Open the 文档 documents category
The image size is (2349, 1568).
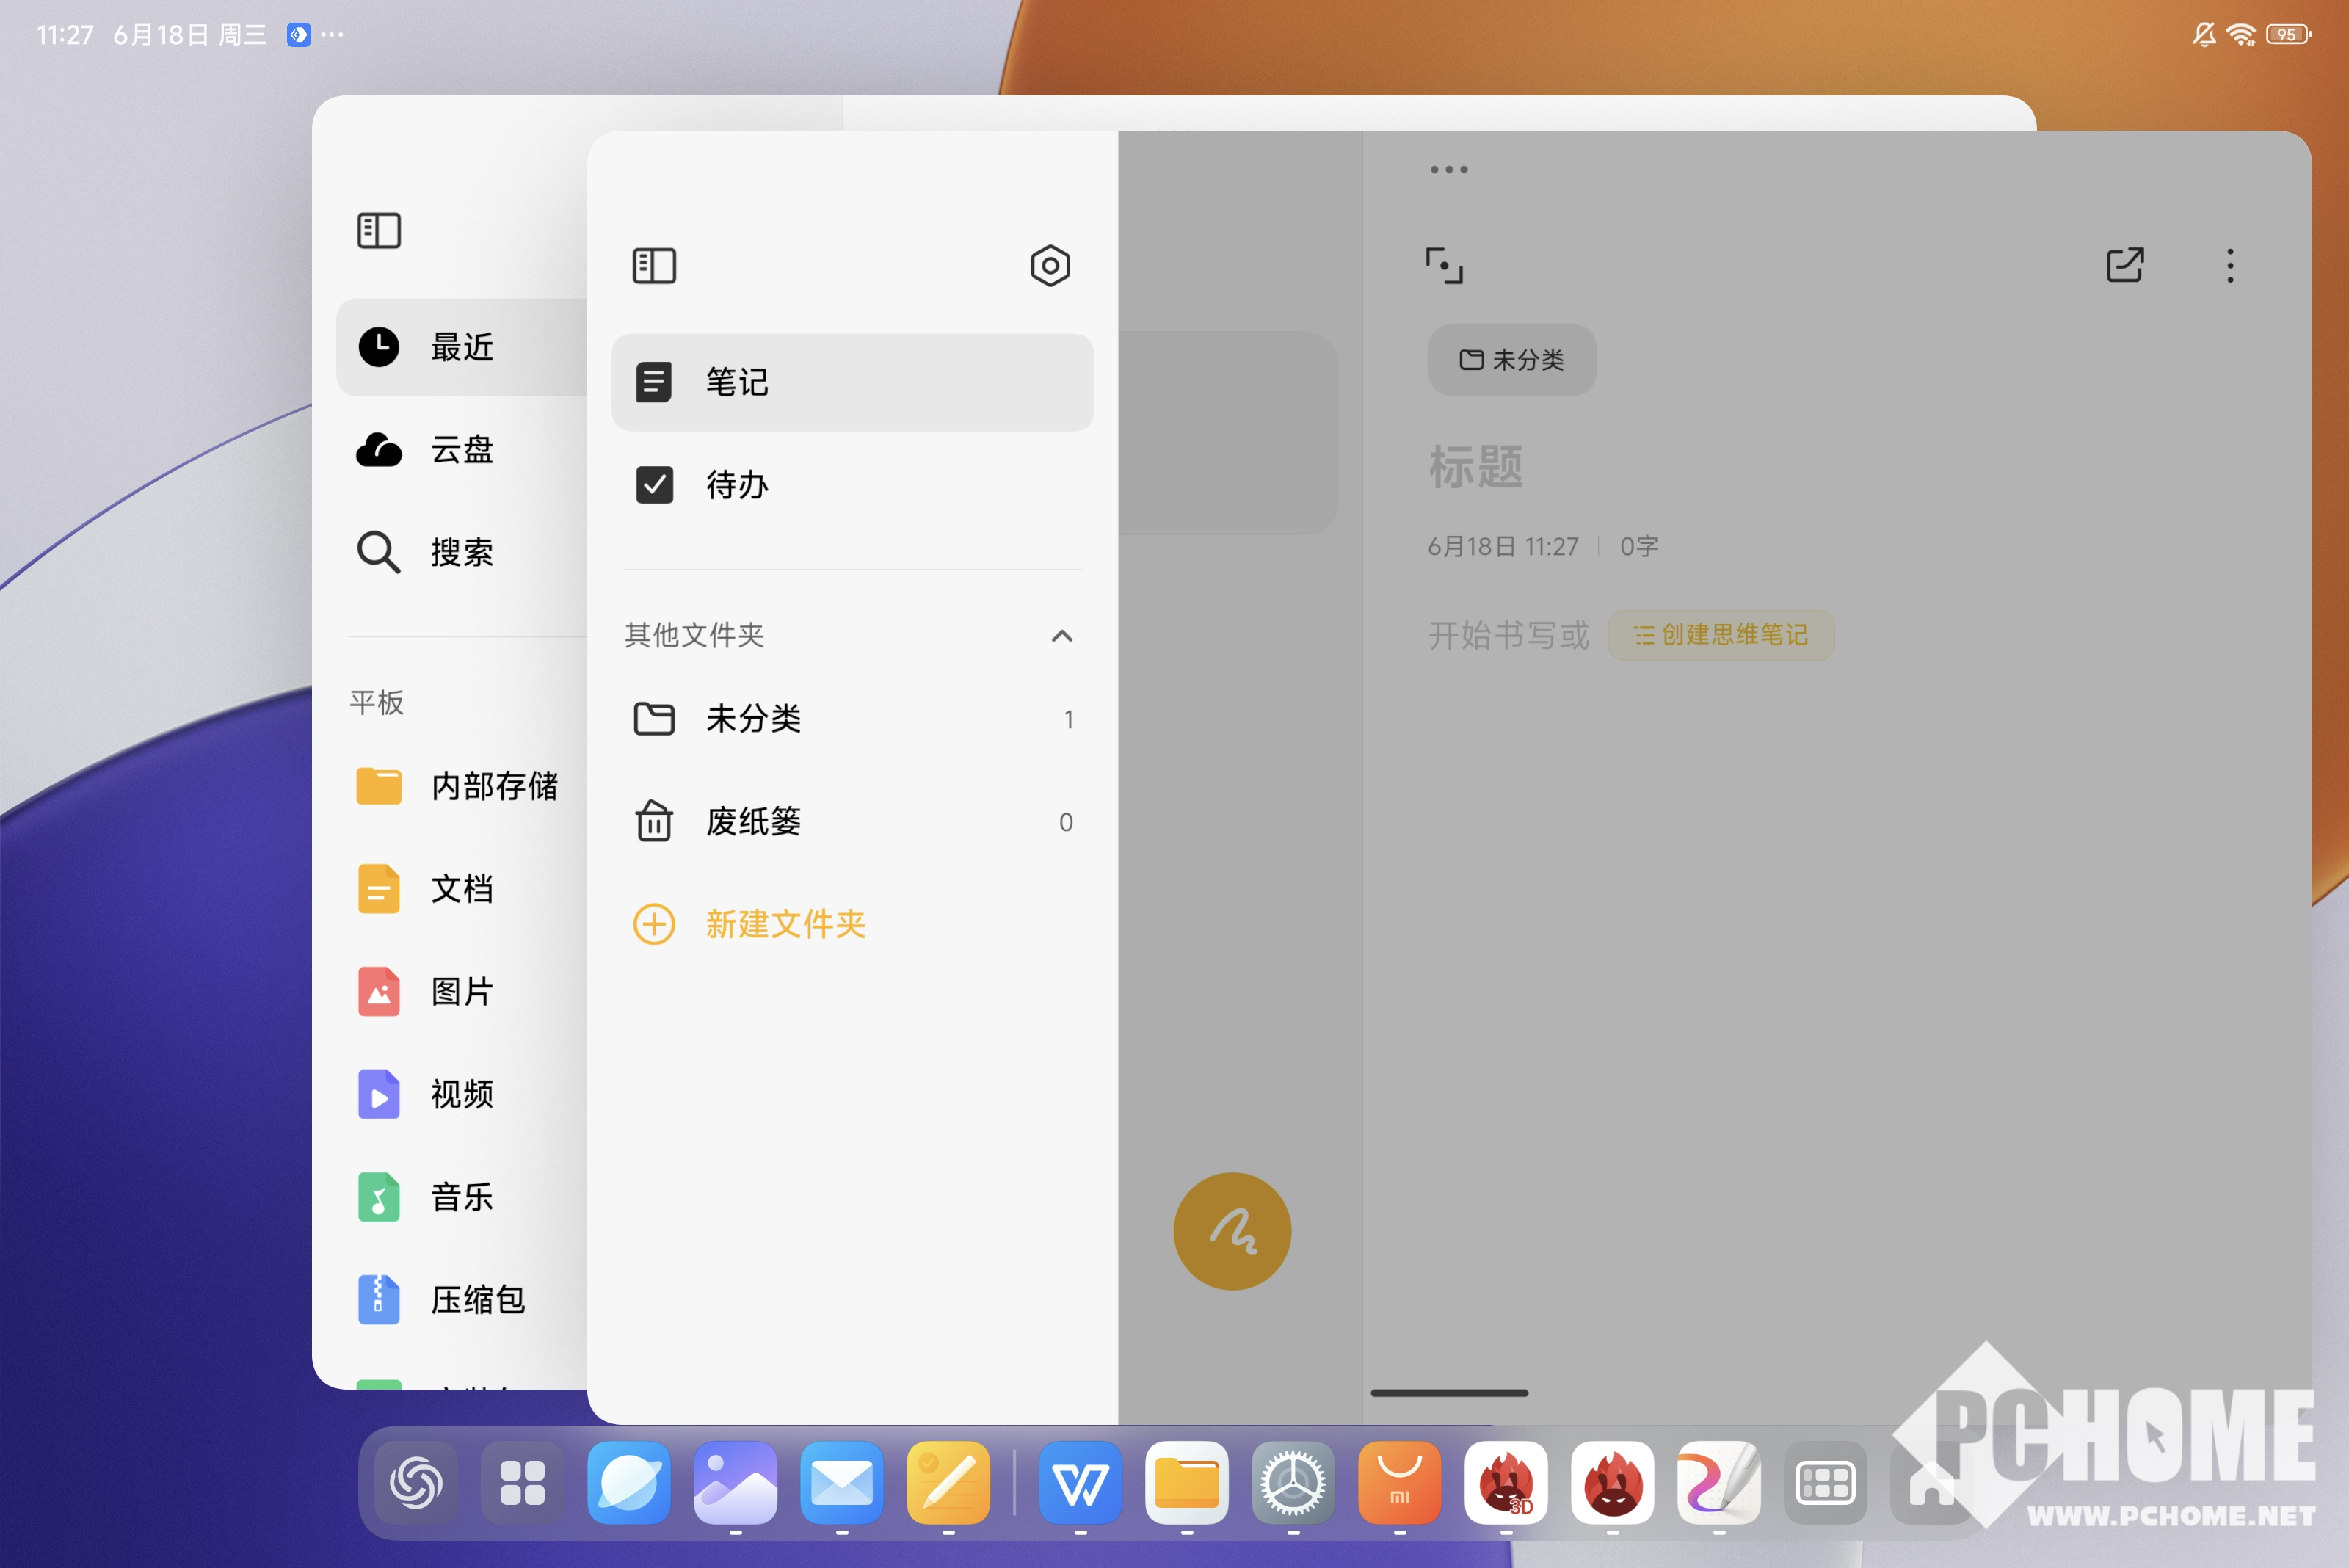(462, 889)
